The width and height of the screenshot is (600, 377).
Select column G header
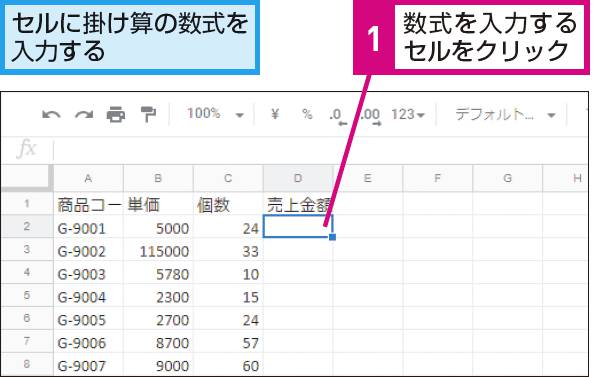tap(508, 178)
